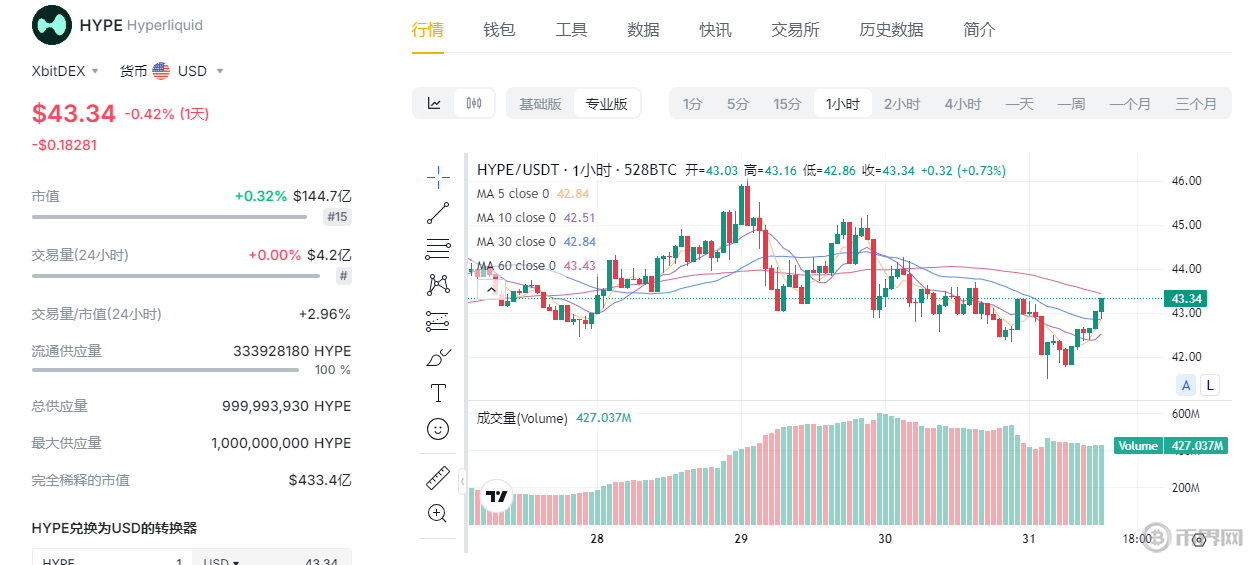Select the 一个月 interval
1254x565 pixels.
1129,104
